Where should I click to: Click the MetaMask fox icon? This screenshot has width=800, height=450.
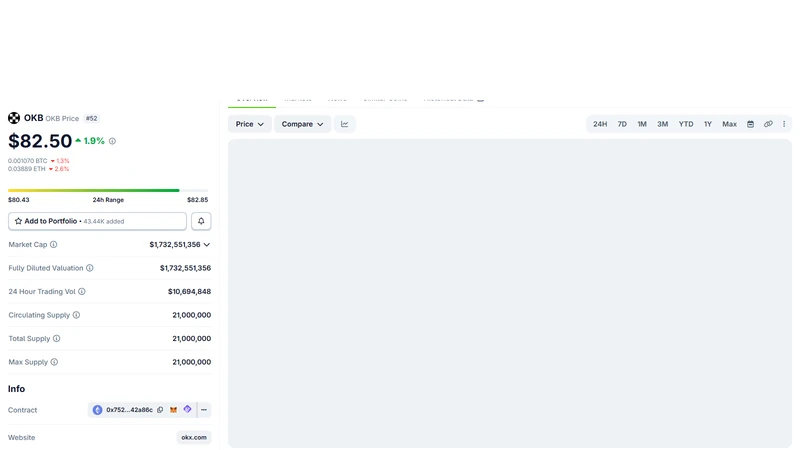click(173, 410)
